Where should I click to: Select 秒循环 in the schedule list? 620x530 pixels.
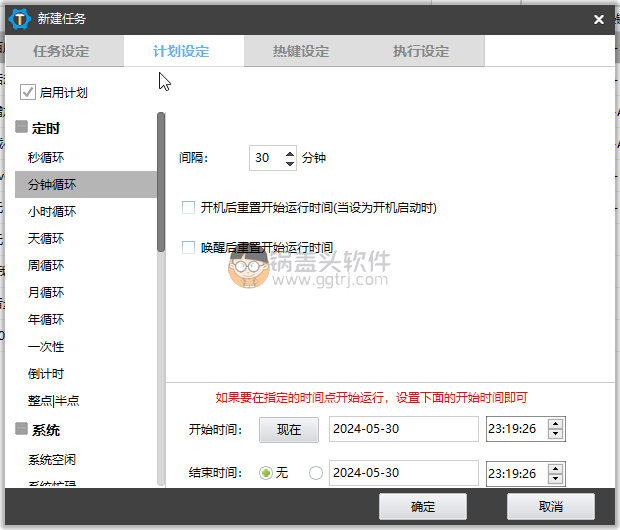coord(86,157)
